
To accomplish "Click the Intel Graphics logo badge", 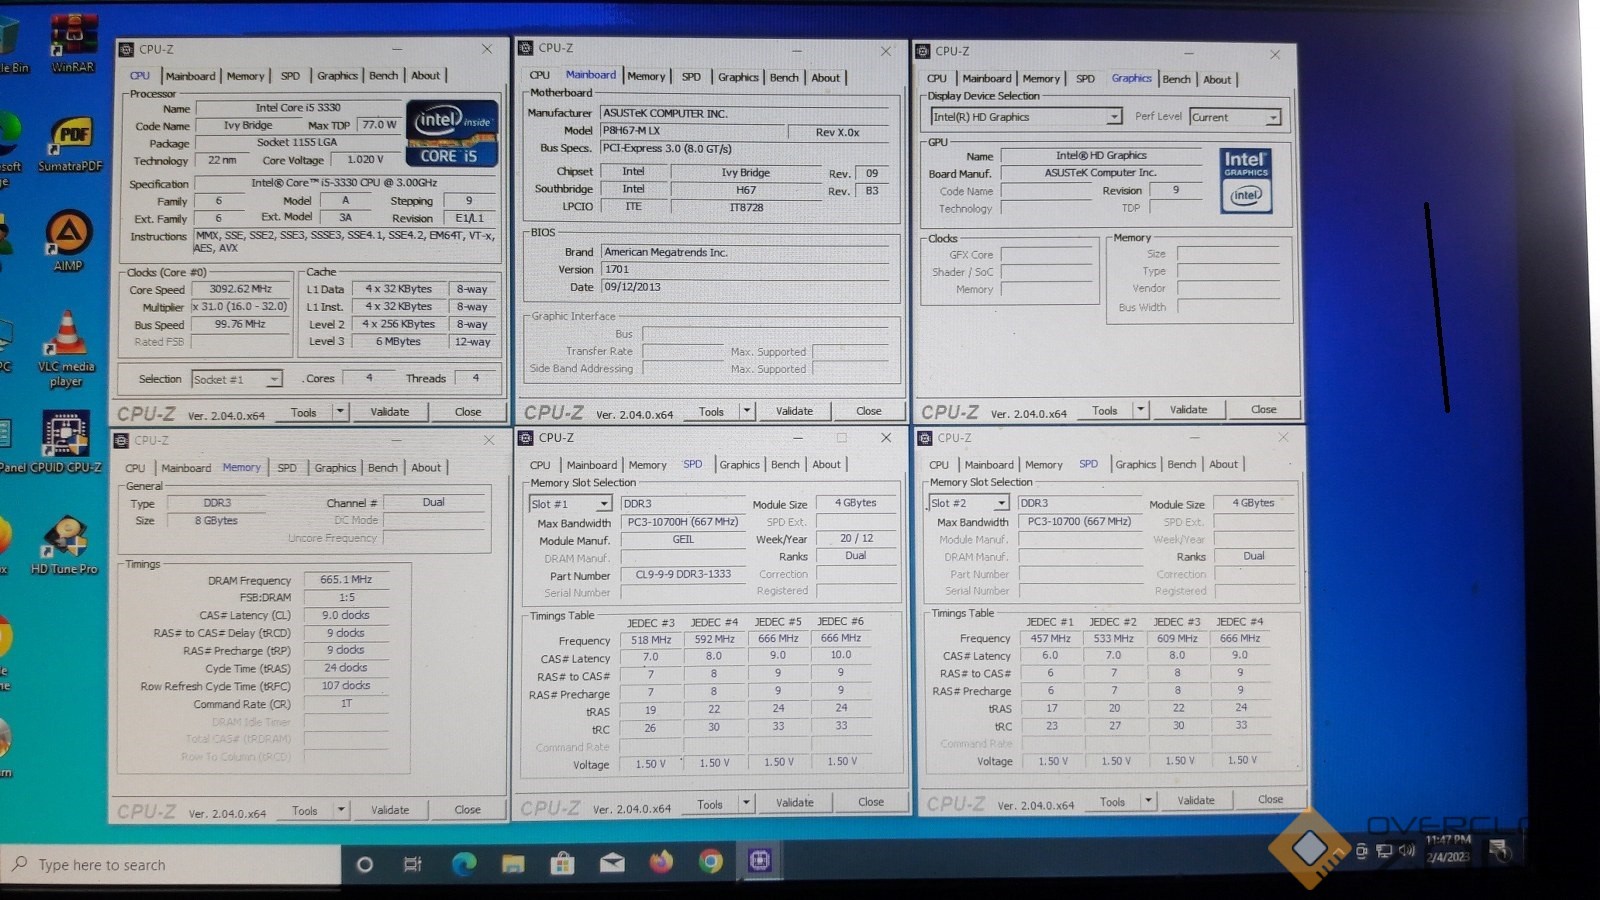I will pyautogui.click(x=1246, y=181).
